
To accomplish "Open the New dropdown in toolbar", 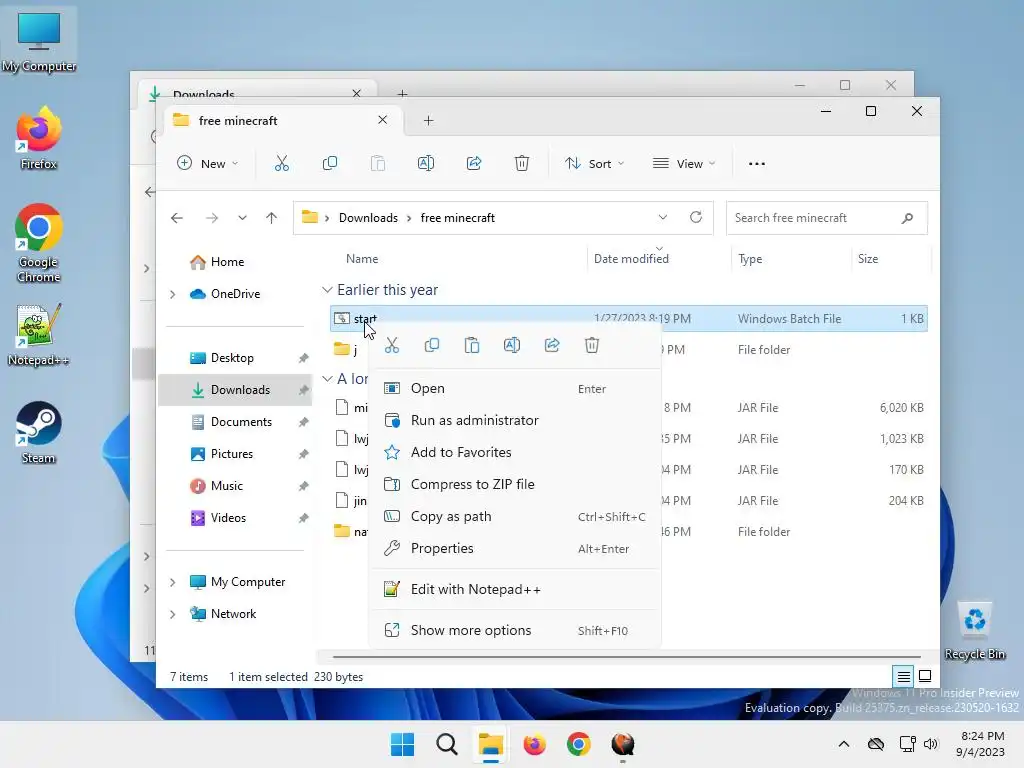I will click(208, 163).
